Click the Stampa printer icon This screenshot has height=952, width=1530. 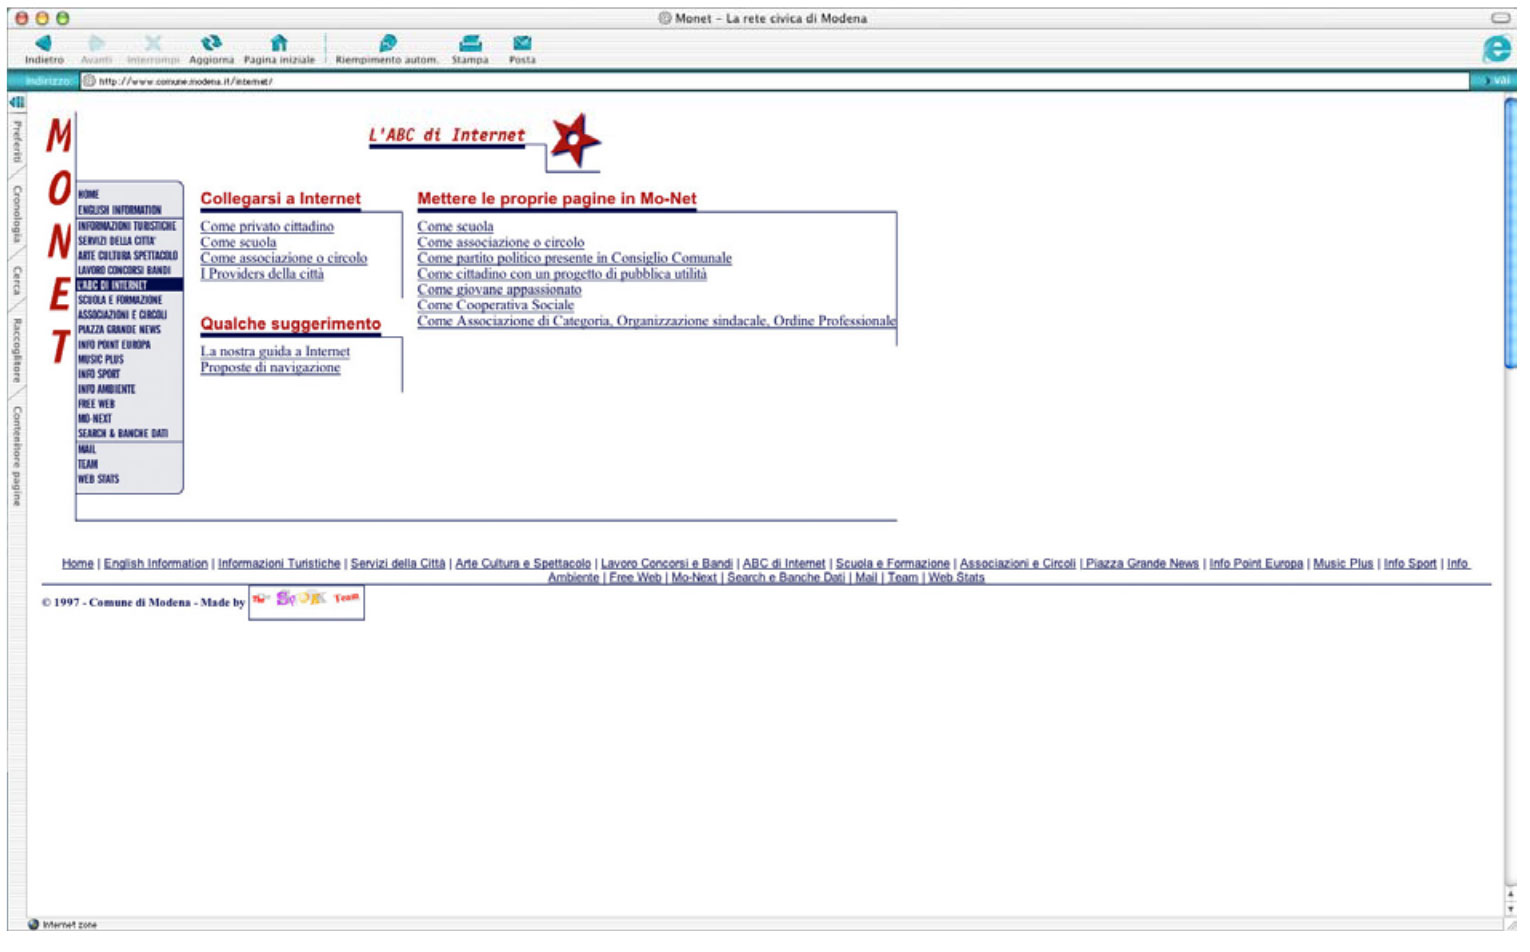pyautogui.click(x=470, y=43)
